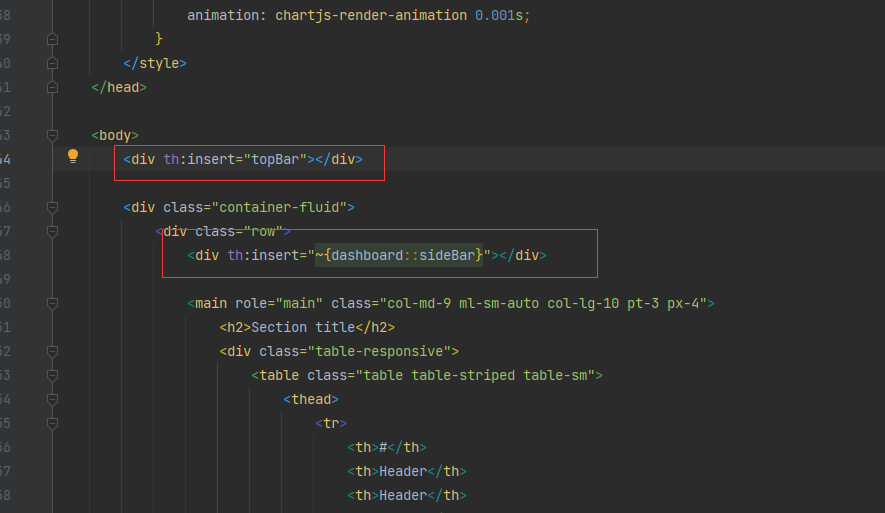Collapse the table-responsive div fold marker
The height and width of the screenshot is (513, 885).
click(52, 352)
